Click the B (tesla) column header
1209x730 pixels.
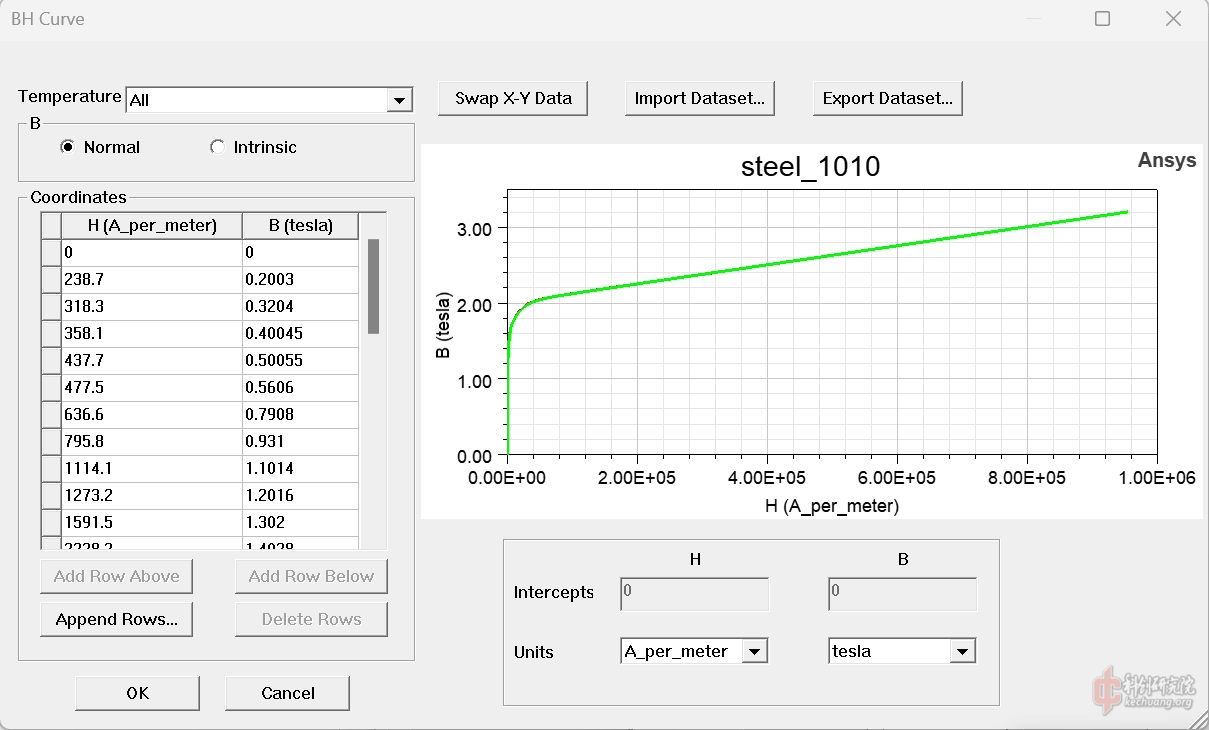click(301, 225)
